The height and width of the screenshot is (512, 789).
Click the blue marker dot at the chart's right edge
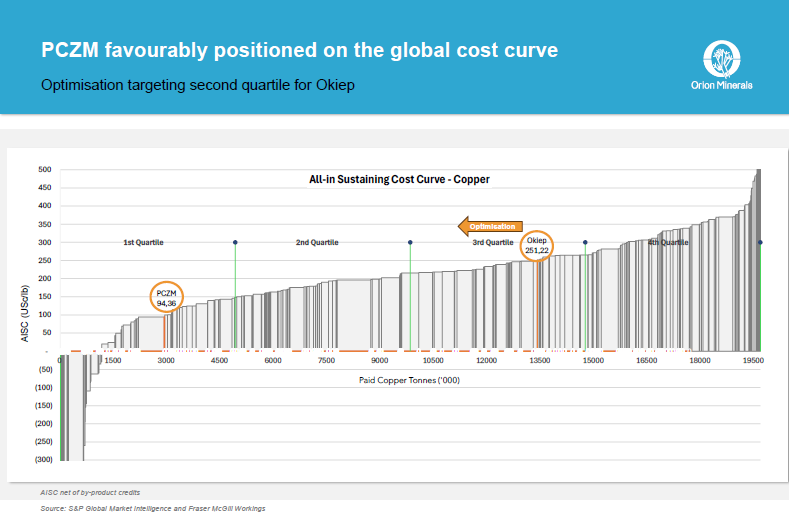[760, 242]
